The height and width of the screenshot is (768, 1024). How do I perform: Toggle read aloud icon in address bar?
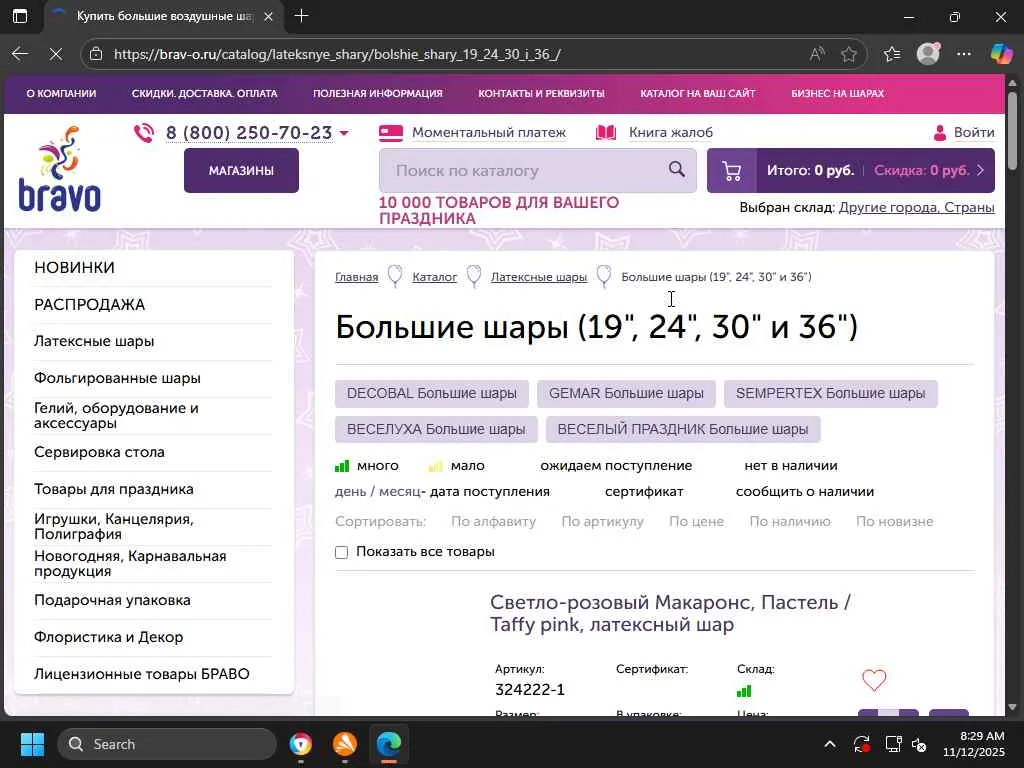point(816,54)
